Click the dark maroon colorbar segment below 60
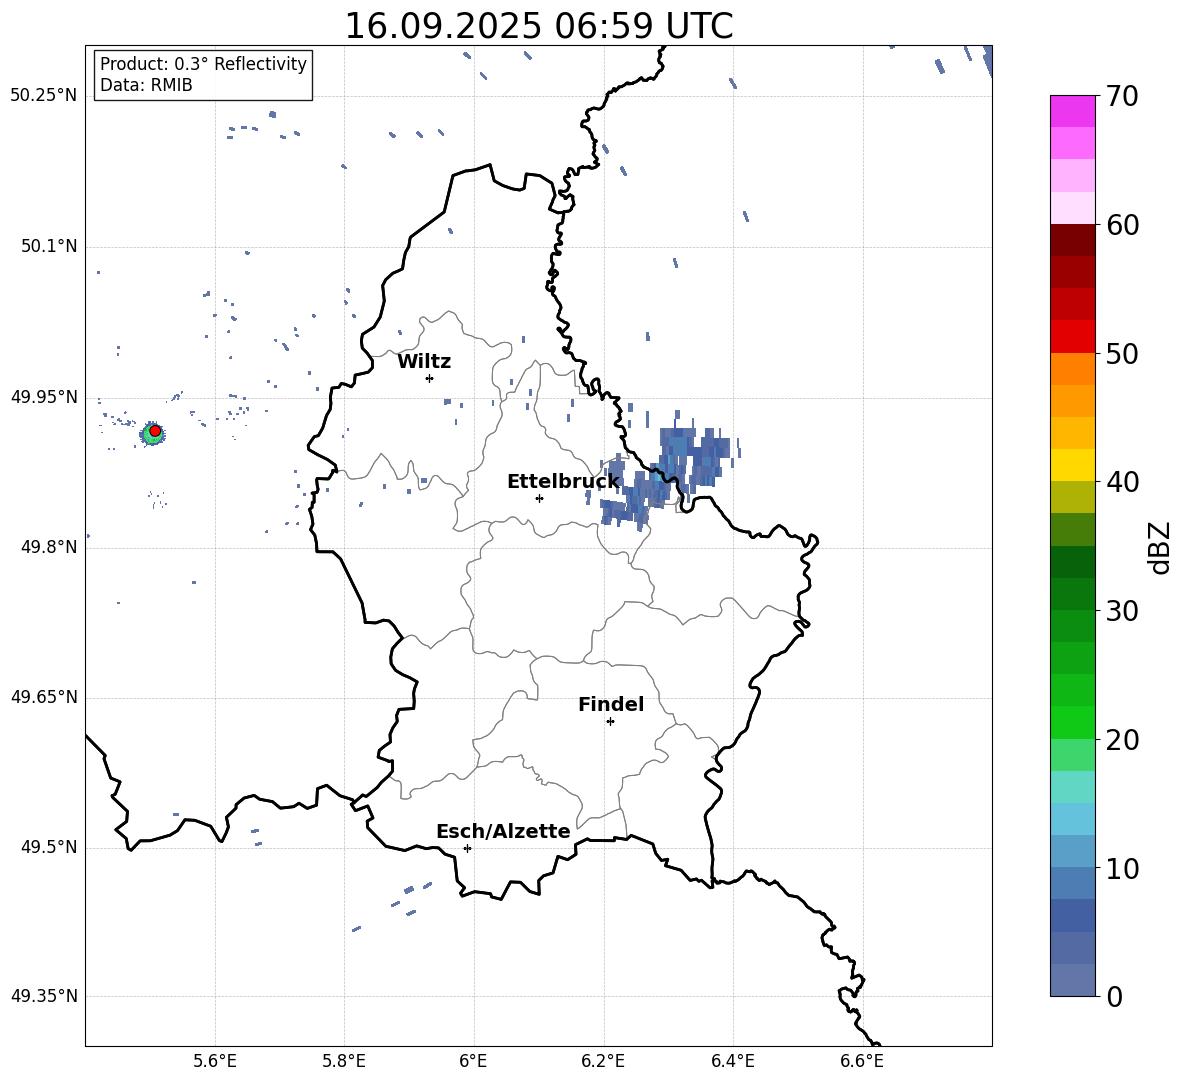The height and width of the screenshot is (1081, 1184). coord(1072,240)
